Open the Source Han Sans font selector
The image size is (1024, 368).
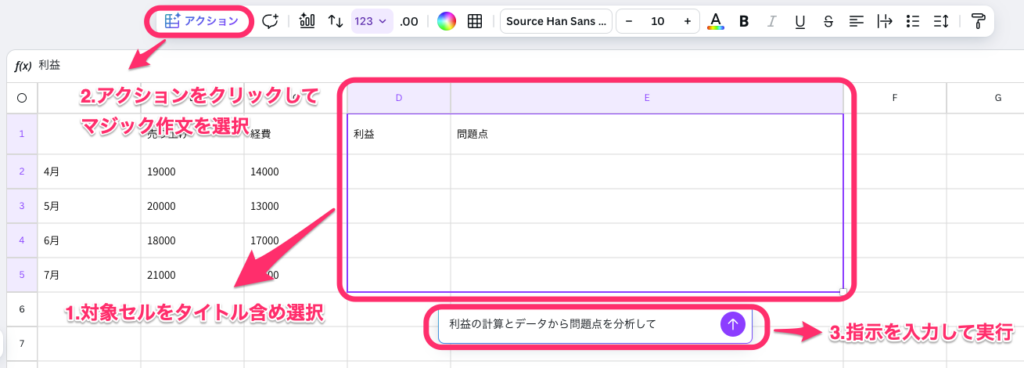[x=556, y=21]
